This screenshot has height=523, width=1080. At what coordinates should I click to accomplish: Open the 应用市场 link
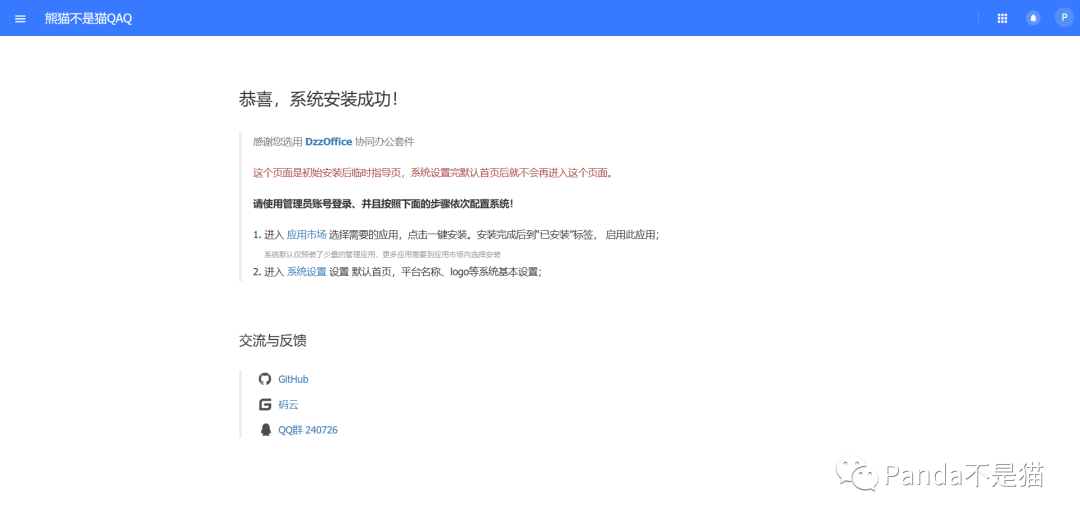click(307, 235)
